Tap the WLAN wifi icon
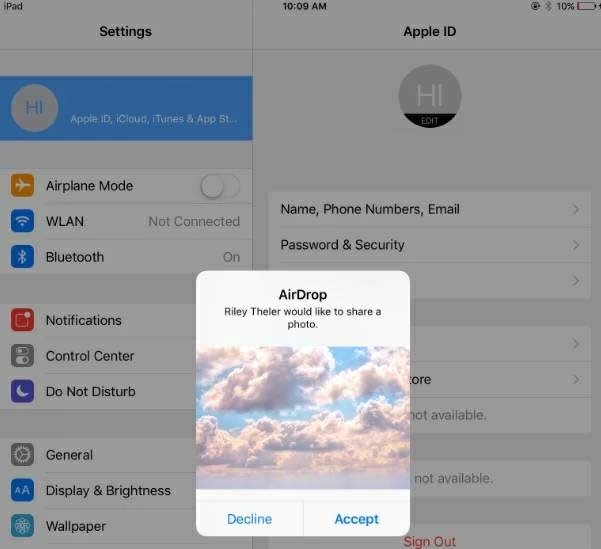The height and width of the screenshot is (549, 601). point(22,221)
